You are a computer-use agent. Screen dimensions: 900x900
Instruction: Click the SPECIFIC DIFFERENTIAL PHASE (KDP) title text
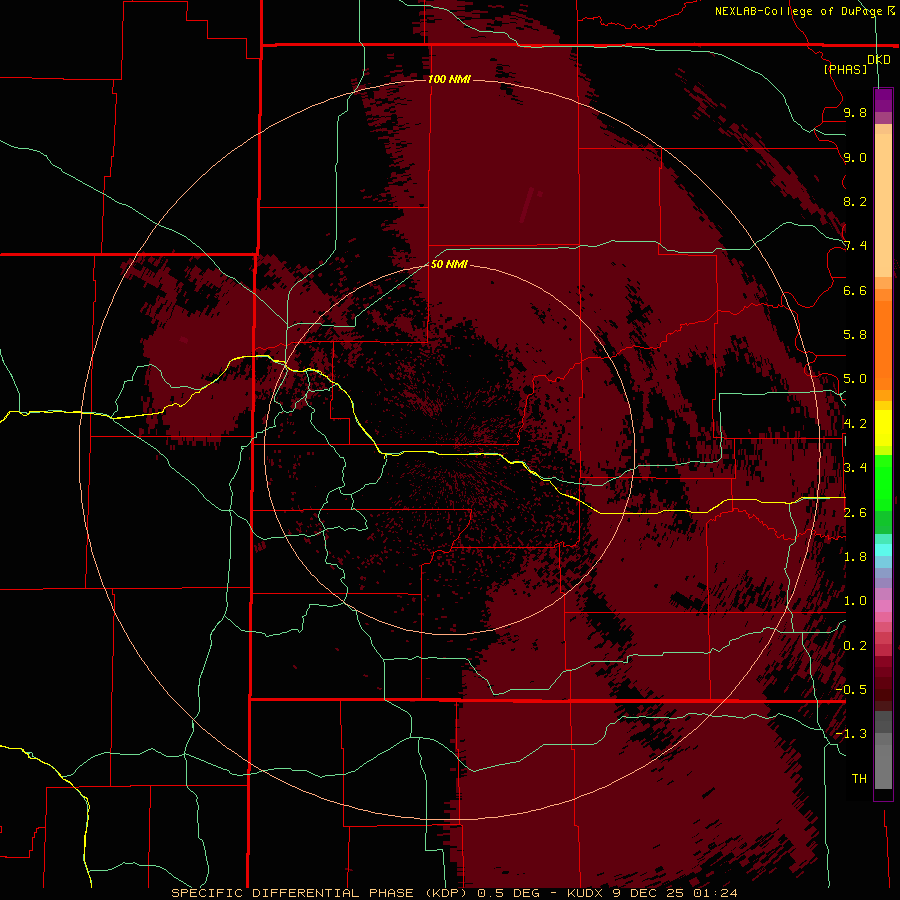click(x=321, y=893)
